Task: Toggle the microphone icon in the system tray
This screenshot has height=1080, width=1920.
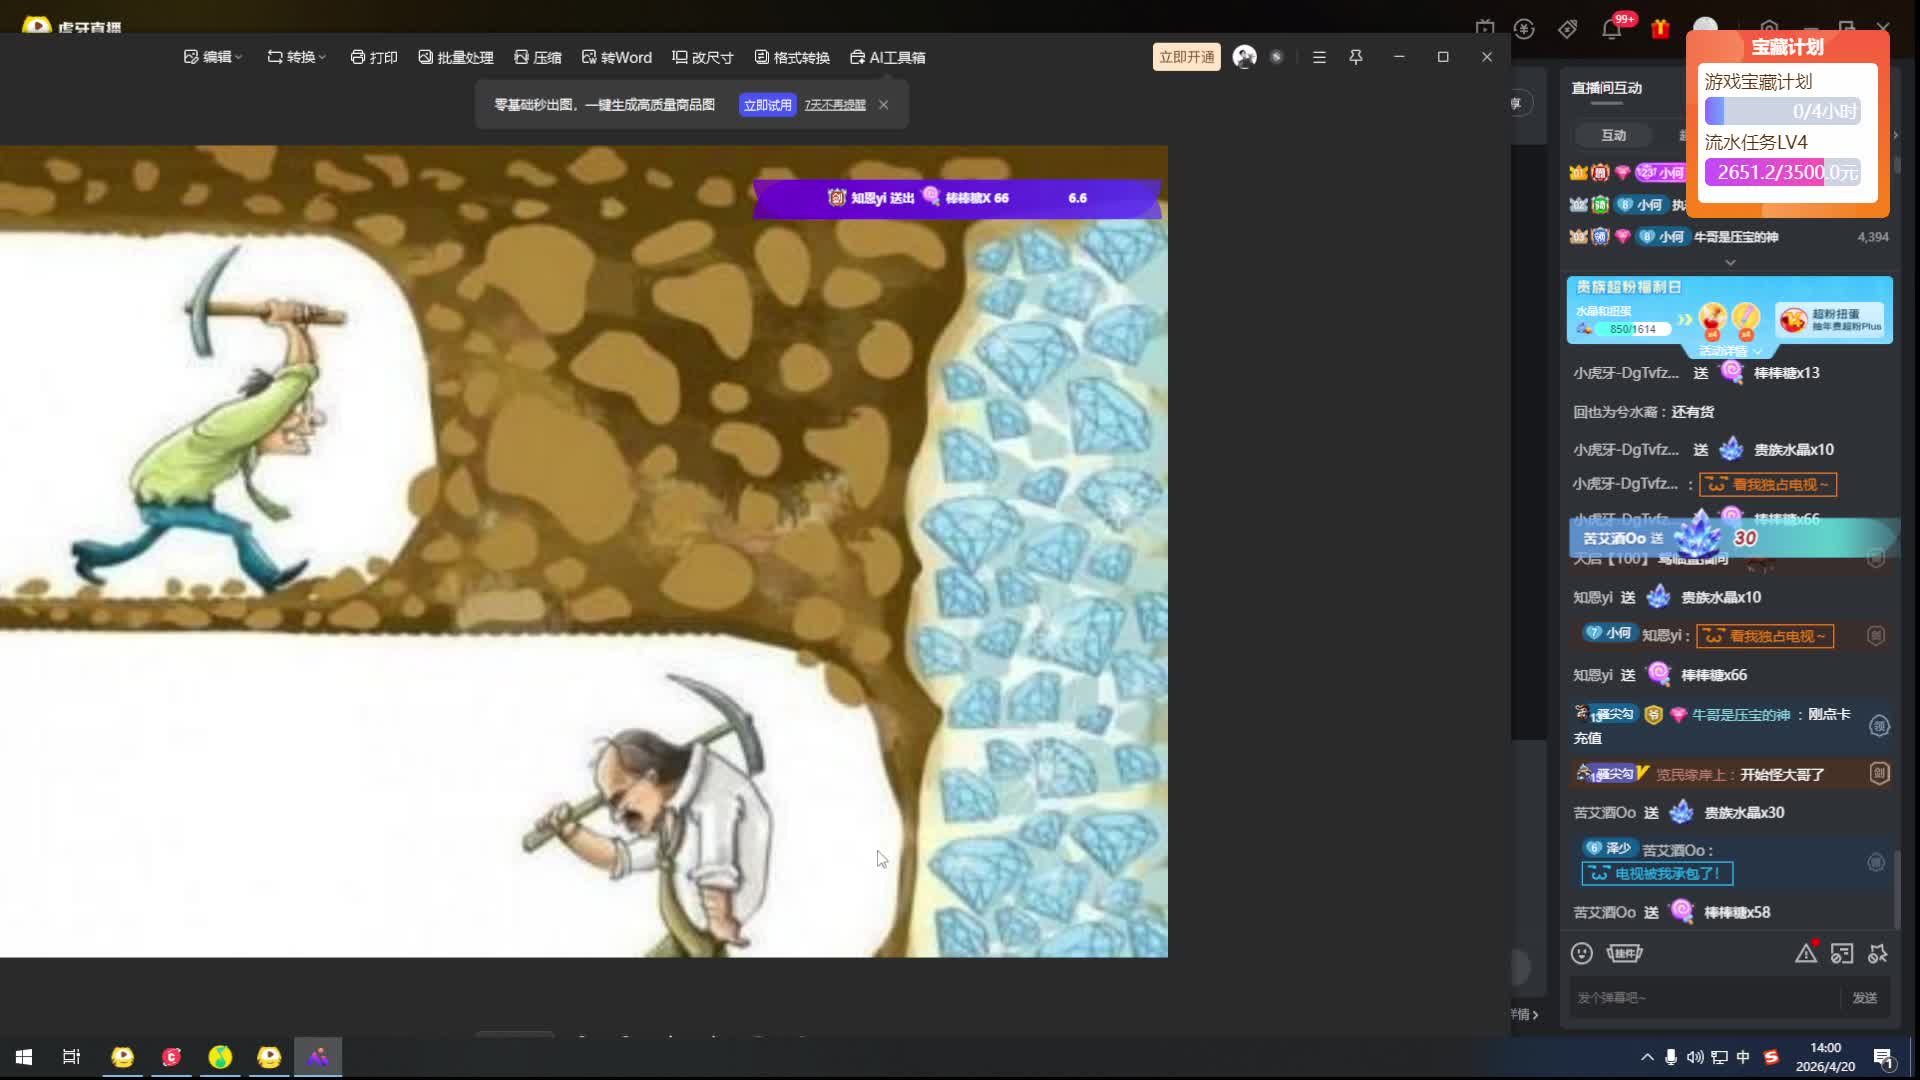Action: tap(1670, 1057)
